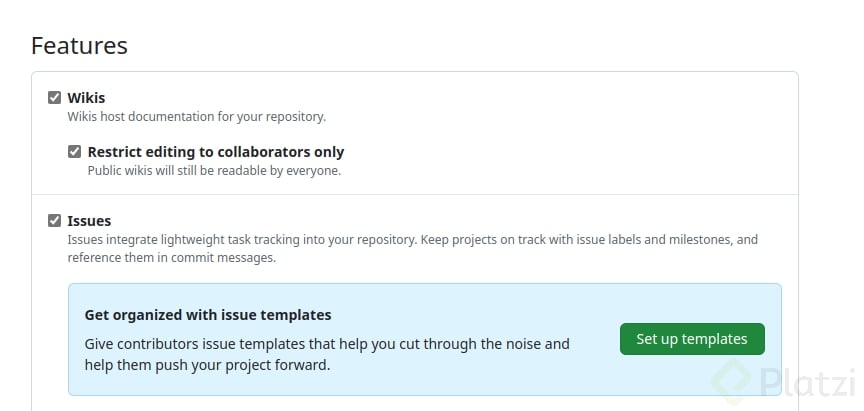This screenshot has height=411, width=864.
Task: Disable the Issues checkbox
Action: click(55, 221)
